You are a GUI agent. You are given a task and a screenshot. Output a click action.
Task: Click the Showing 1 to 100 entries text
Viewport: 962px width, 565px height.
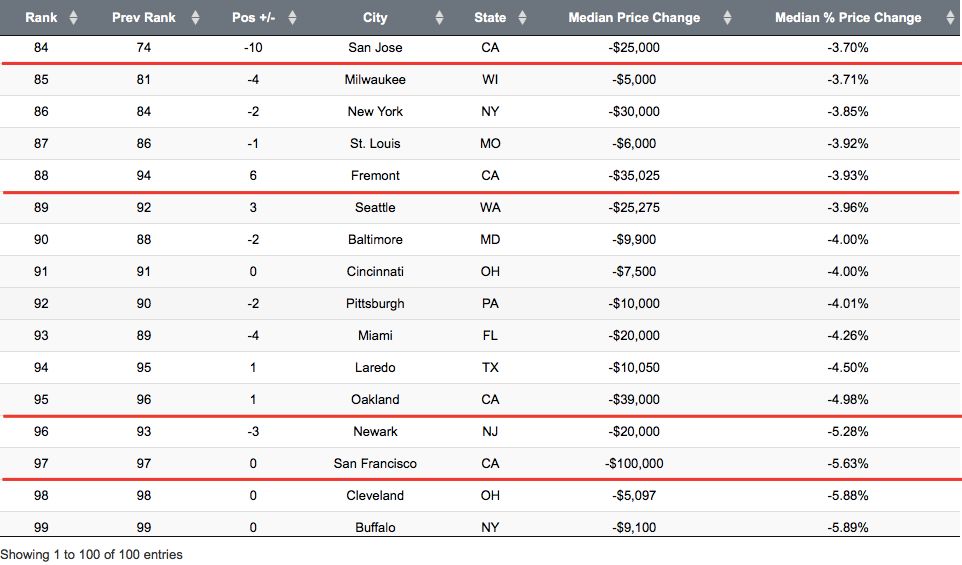click(91, 555)
